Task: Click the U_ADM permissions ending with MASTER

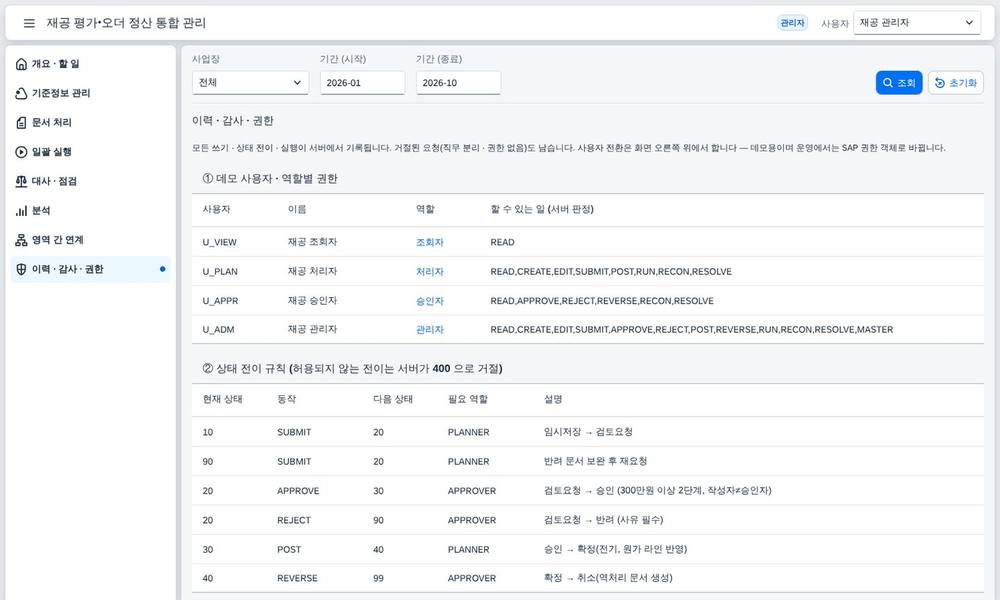Action: point(691,330)
